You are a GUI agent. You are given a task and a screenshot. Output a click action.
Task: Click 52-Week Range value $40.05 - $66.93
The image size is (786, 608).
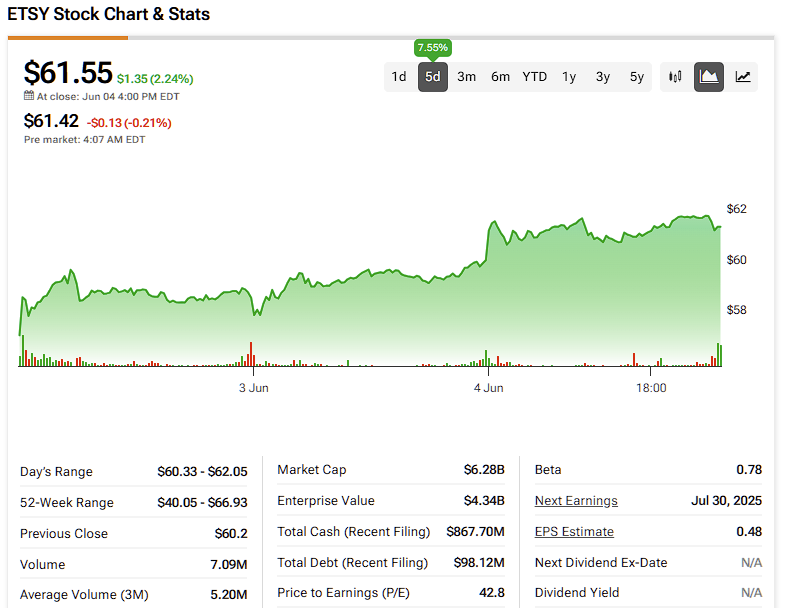click(x=203, y=503)
